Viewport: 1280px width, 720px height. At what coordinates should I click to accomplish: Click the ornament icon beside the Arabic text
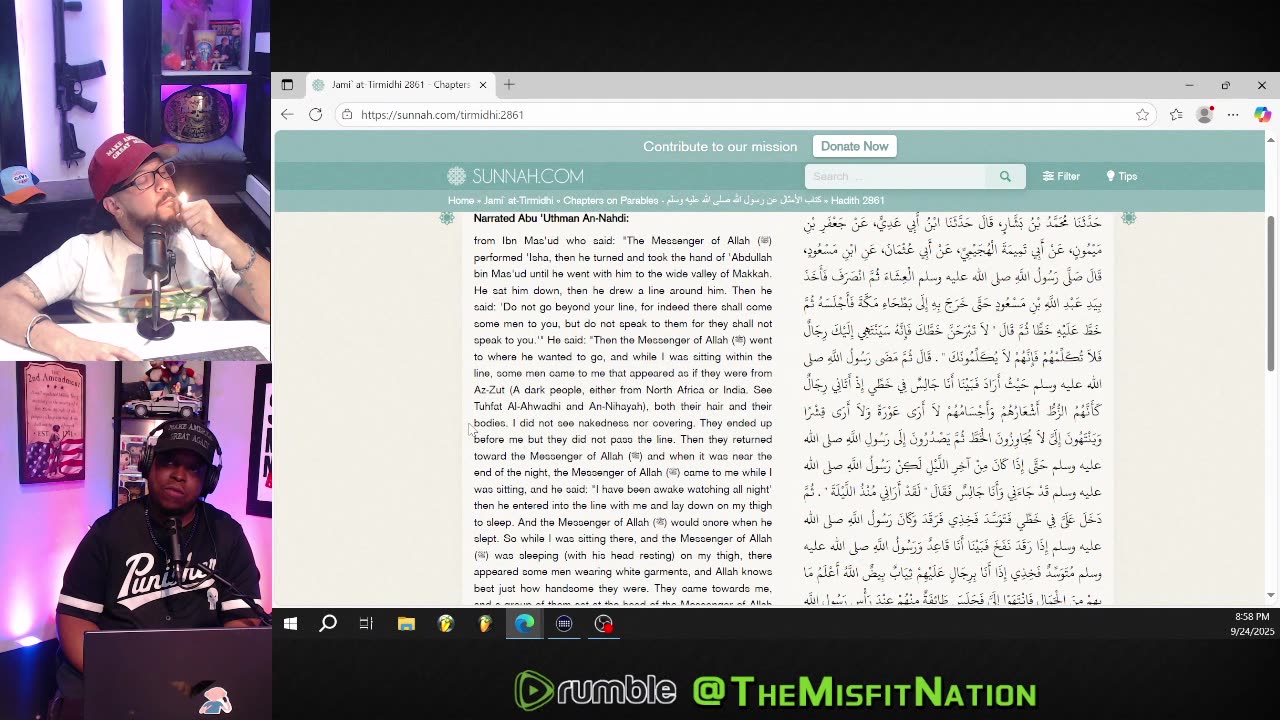1129,218
